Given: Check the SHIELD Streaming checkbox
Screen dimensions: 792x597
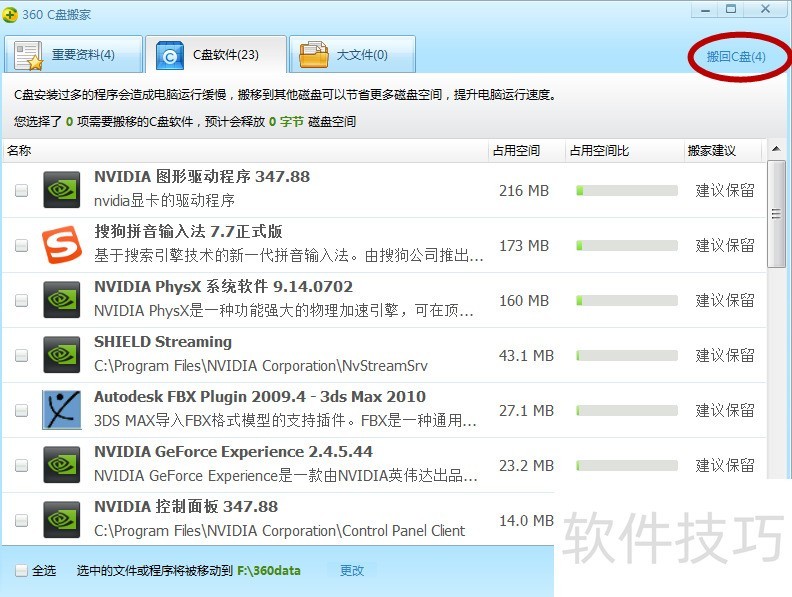Looking at the screenshot, I should click(x=21, y=356).
